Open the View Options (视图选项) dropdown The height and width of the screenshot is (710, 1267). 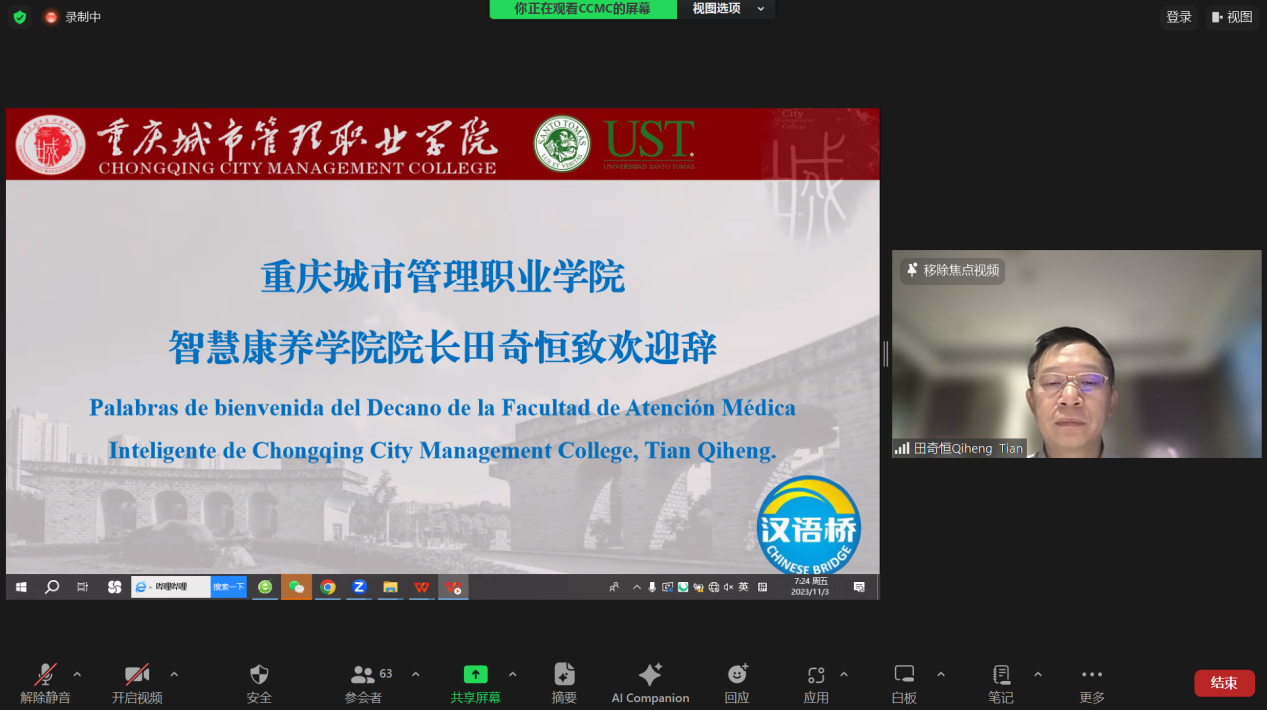pyautogui.click(x=727, y=9)
